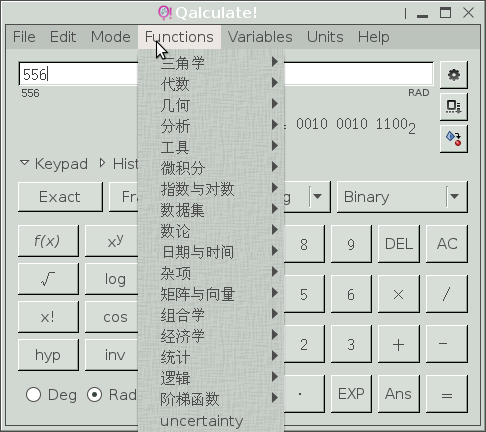Open the 杂项 submenu
The width and height of the screenshot is (486, 432).
pyautogui.click(x=211, y=273)
